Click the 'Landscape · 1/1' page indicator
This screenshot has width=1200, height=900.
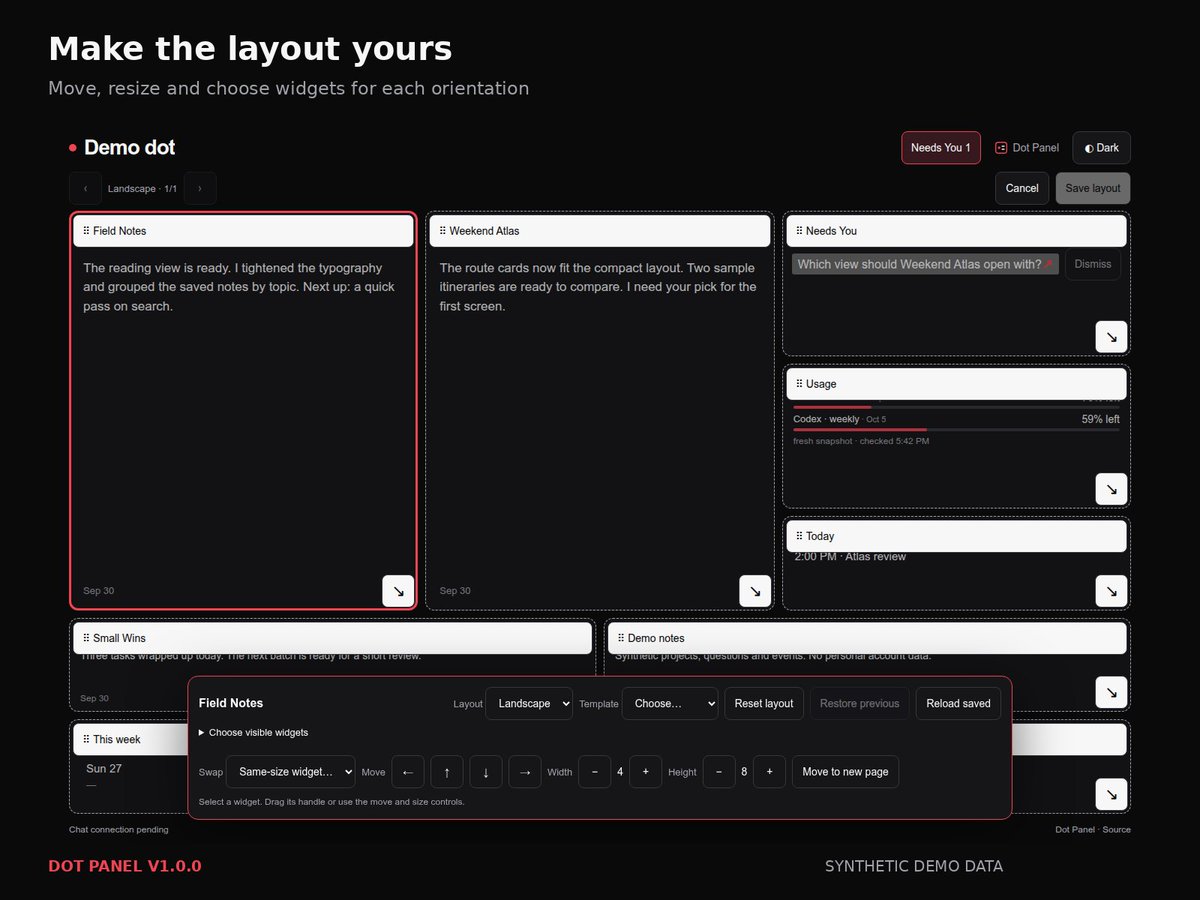(142, 188)
